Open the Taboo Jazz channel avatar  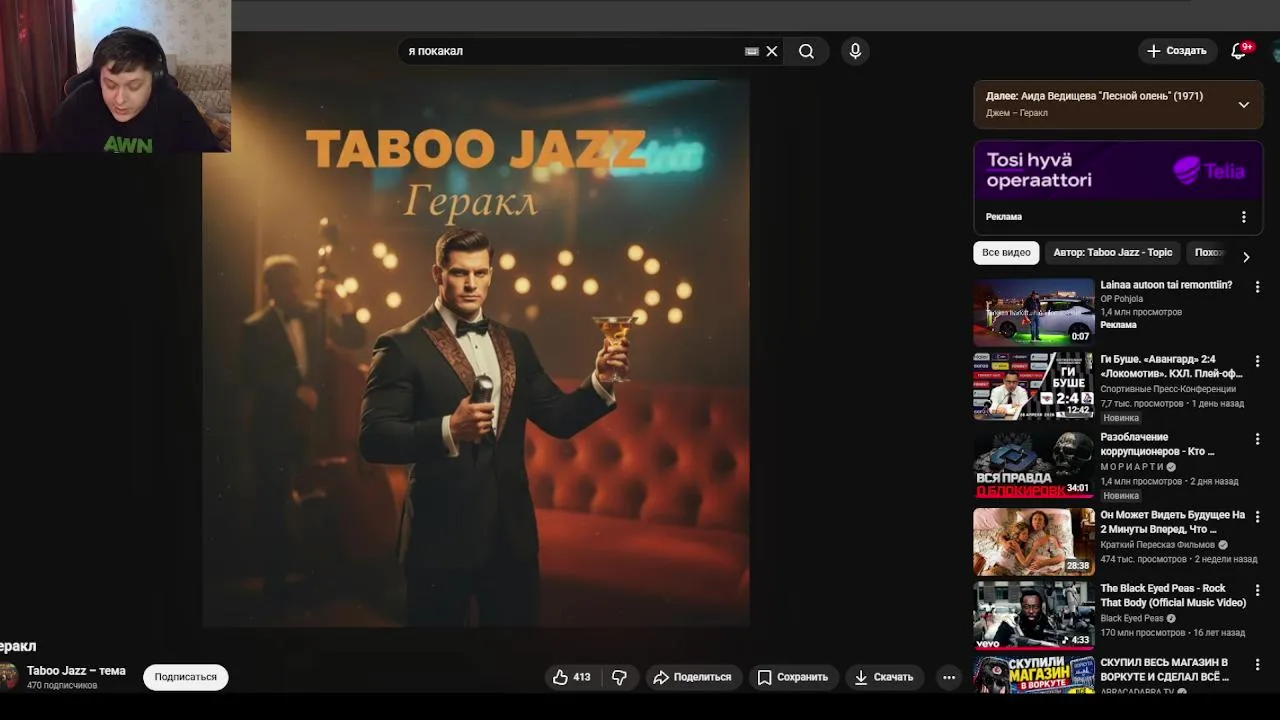[7, 677]
